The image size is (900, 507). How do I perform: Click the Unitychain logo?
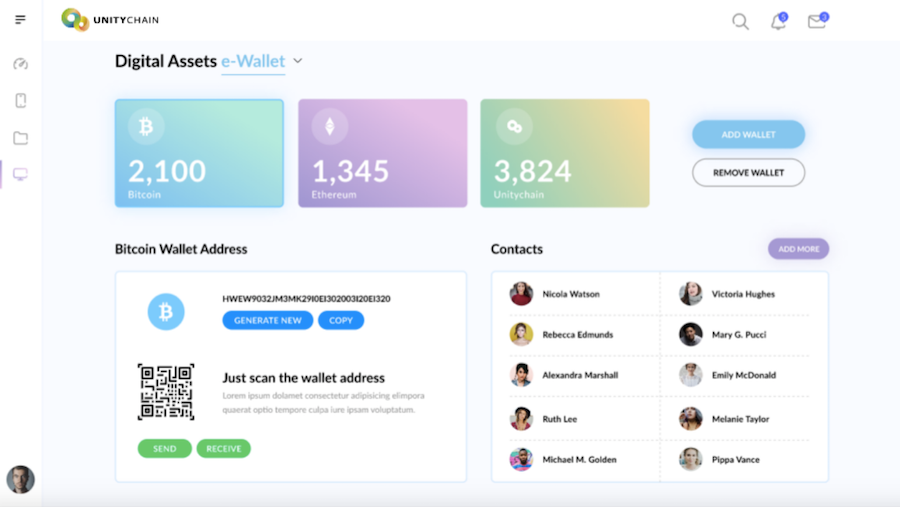[110, 20]
